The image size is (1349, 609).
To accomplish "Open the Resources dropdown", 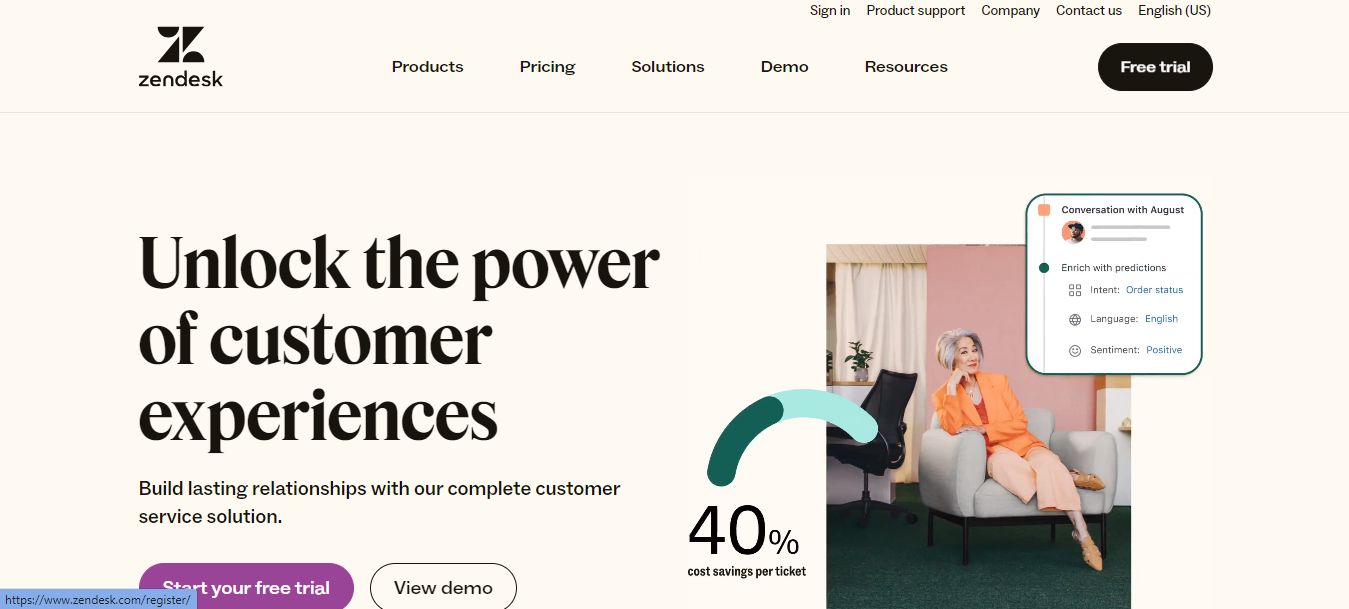I will point(906,67).
